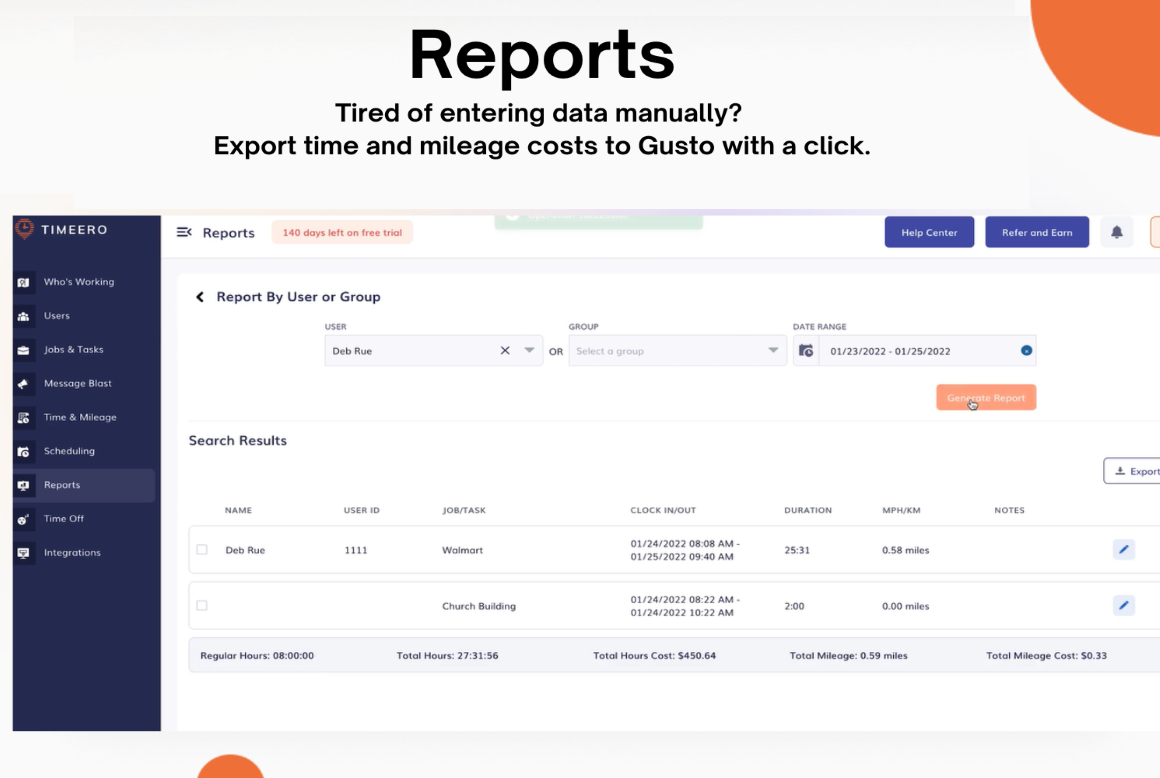Click Total Hours Cost: $450.64
Image resolution: width=1160 pixels, height=778 pixels.
654,655
